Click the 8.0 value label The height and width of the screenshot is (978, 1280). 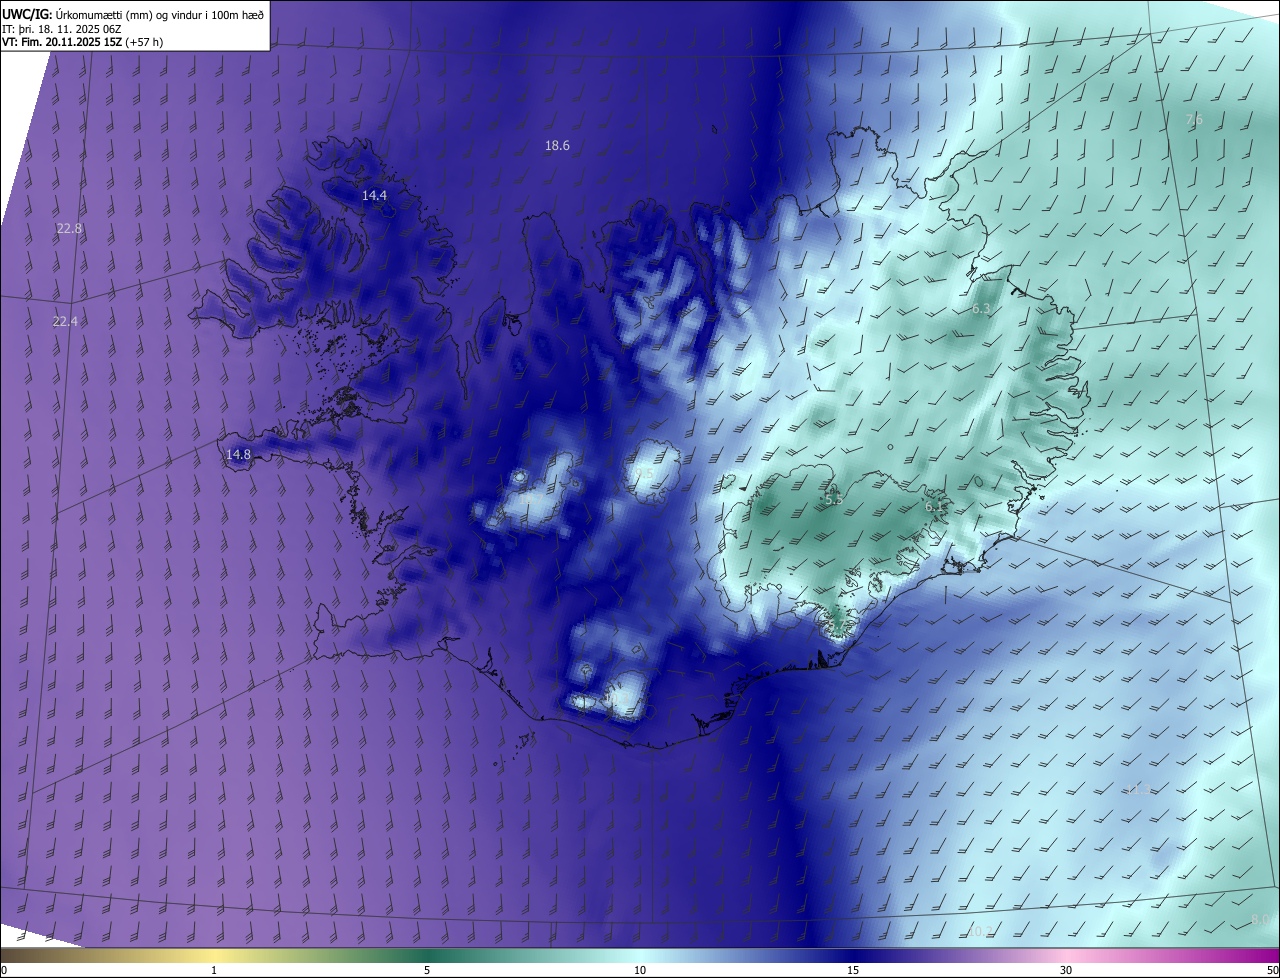[x=1260, y=920]
